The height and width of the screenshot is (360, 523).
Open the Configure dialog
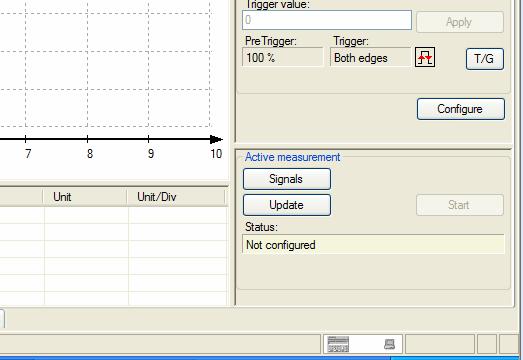pos(461,109)
